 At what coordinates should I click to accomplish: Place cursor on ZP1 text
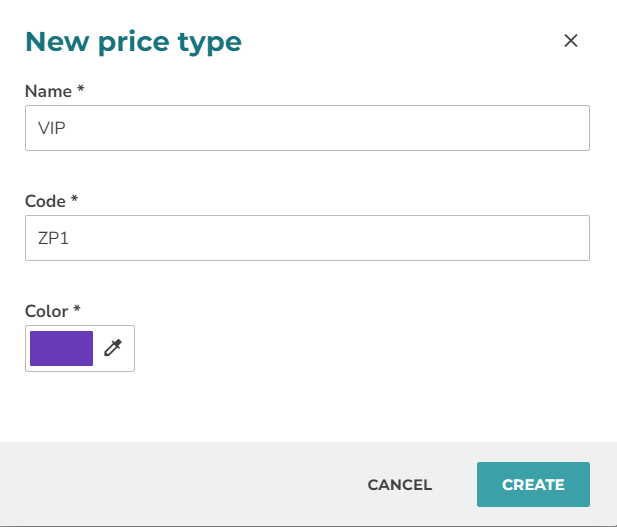click(x=53, y=238)
